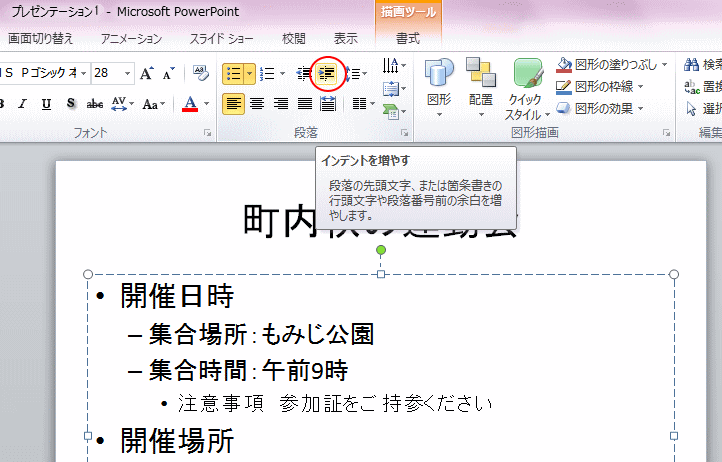Open the bullet style dropdown arrow
This screenshot has height=462, width=722.
coord(250,74)
